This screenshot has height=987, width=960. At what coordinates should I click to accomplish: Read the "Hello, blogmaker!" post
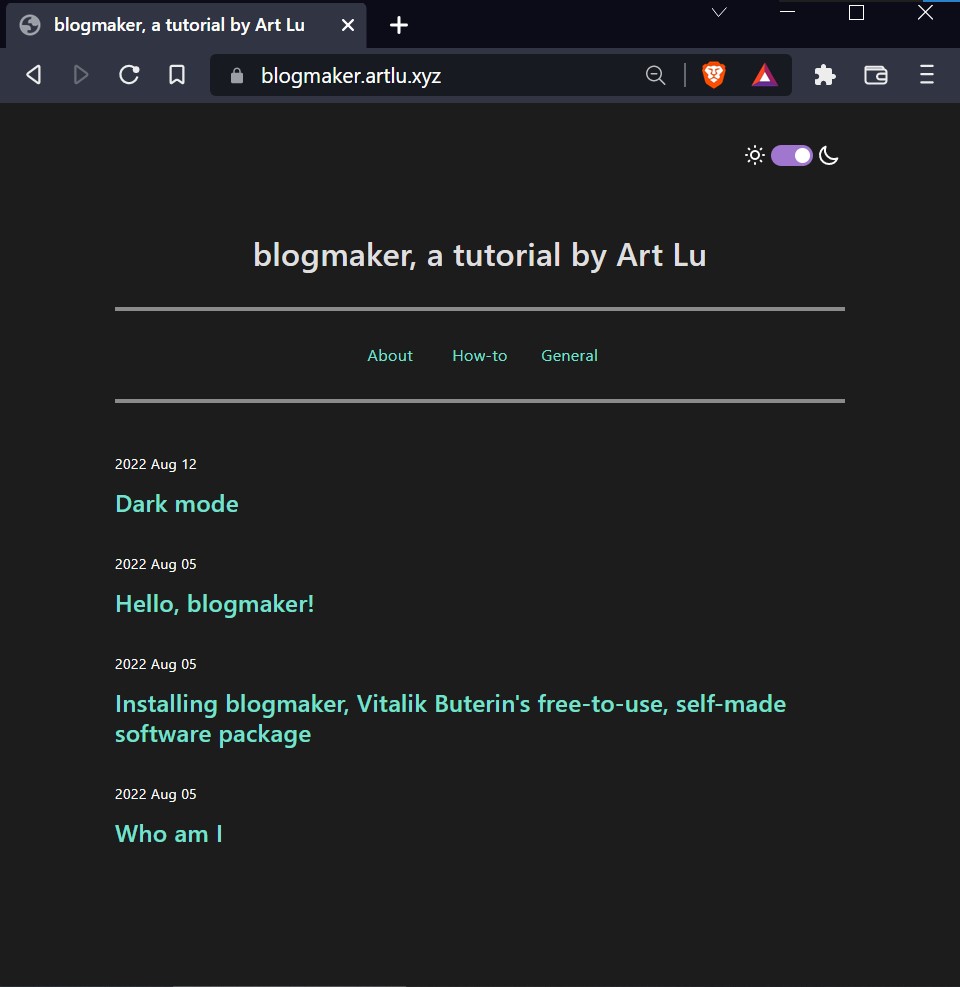point(215,604)
